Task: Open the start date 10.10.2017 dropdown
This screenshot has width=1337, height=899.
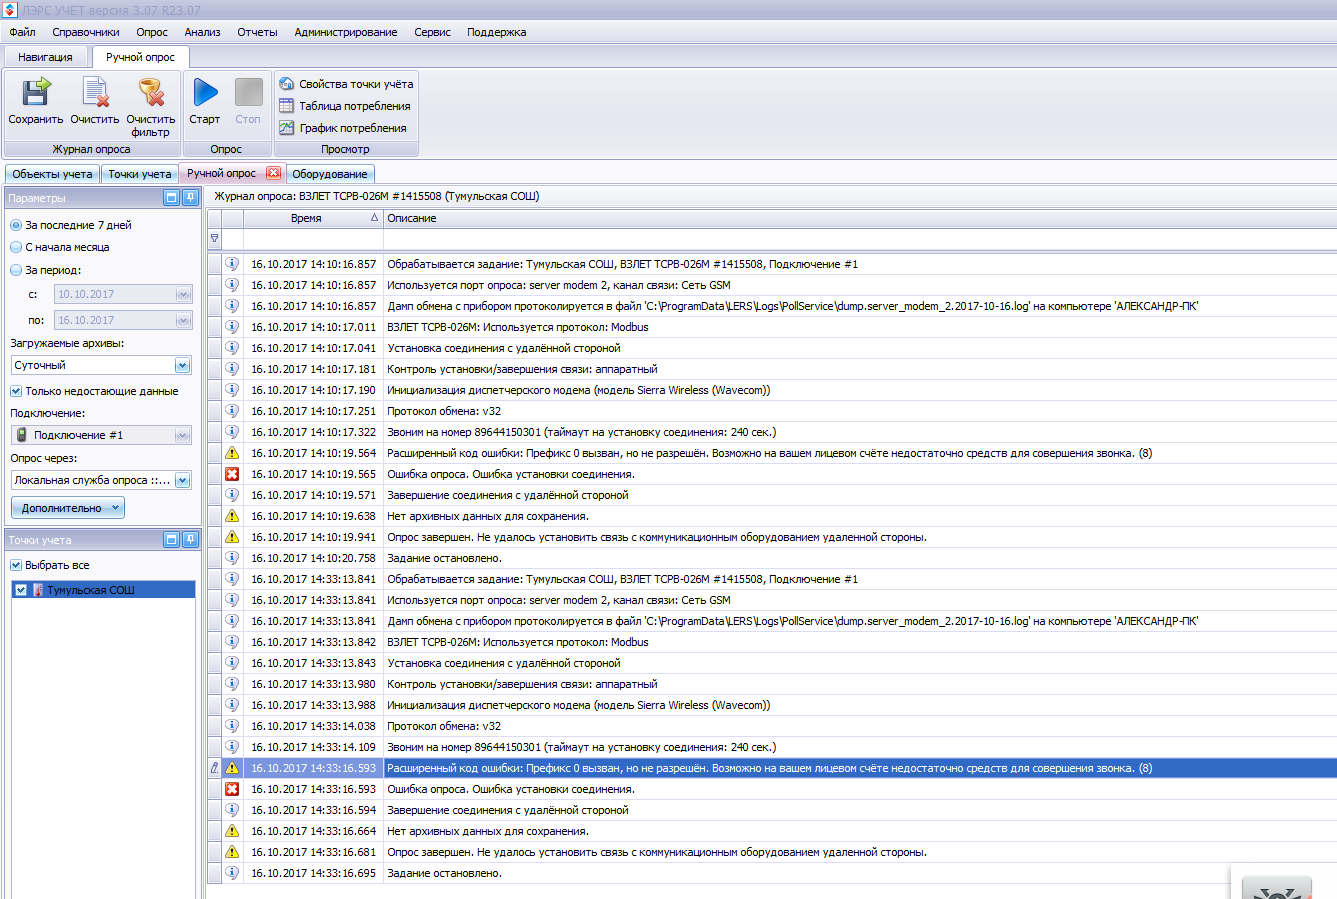Action: click(x=183, y=294)
